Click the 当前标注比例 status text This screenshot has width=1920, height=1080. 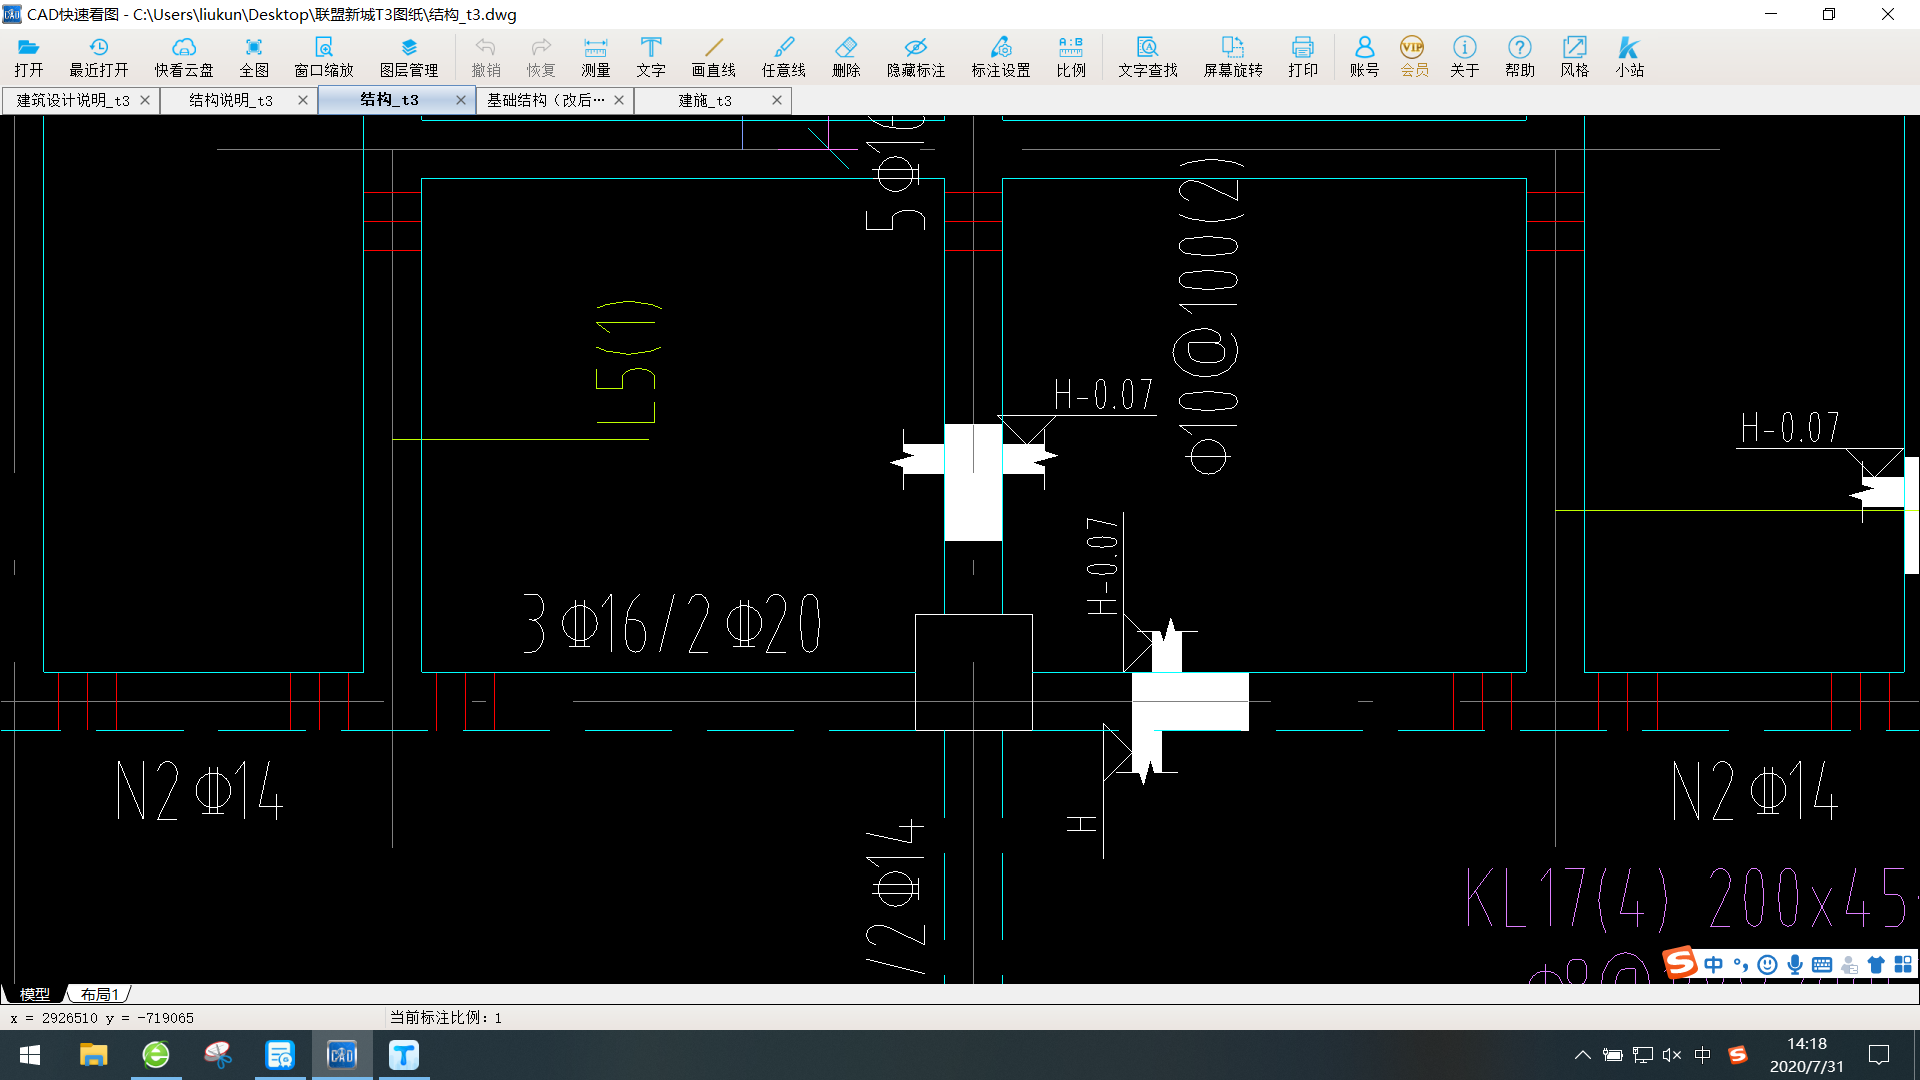coord(446,1018)
